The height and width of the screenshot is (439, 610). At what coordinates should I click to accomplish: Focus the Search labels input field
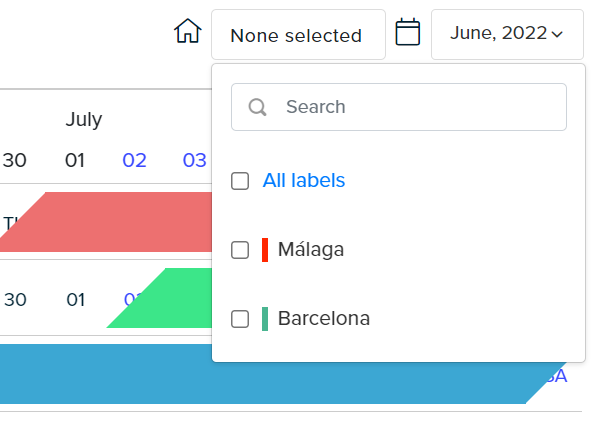point(399,107)
